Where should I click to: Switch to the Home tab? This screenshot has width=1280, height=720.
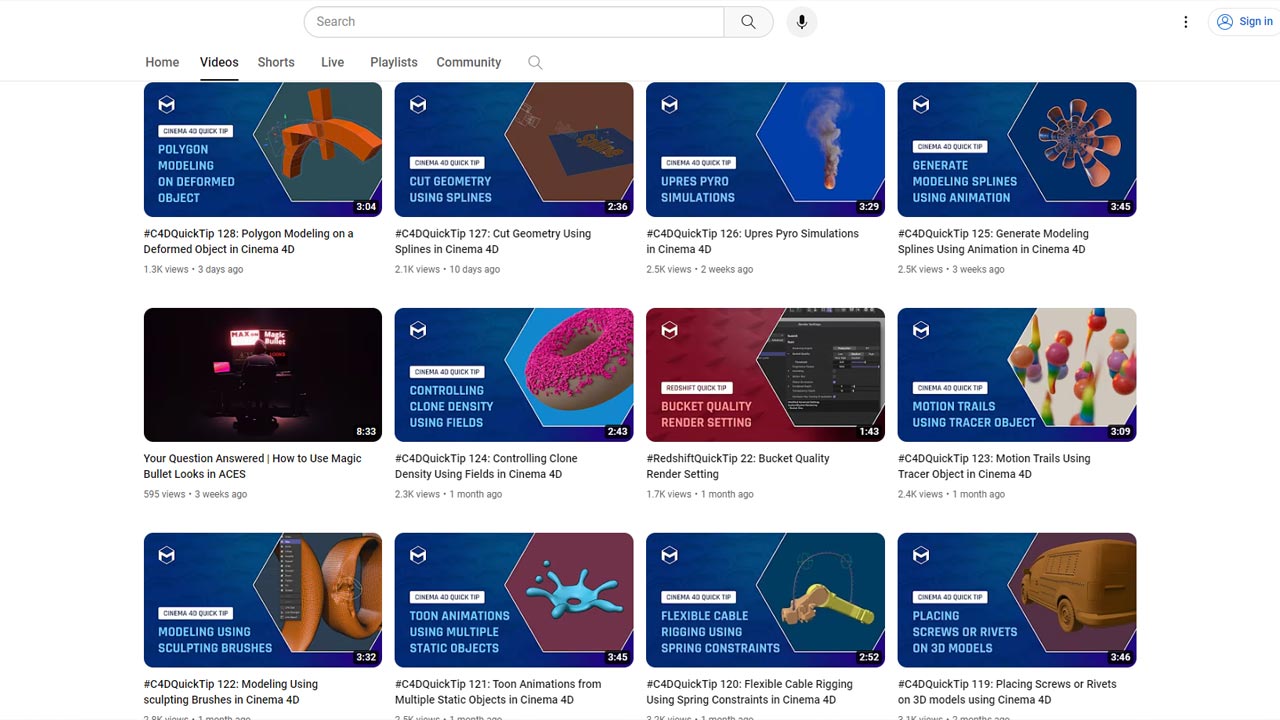pyautogui.click(x=162, y=62)
